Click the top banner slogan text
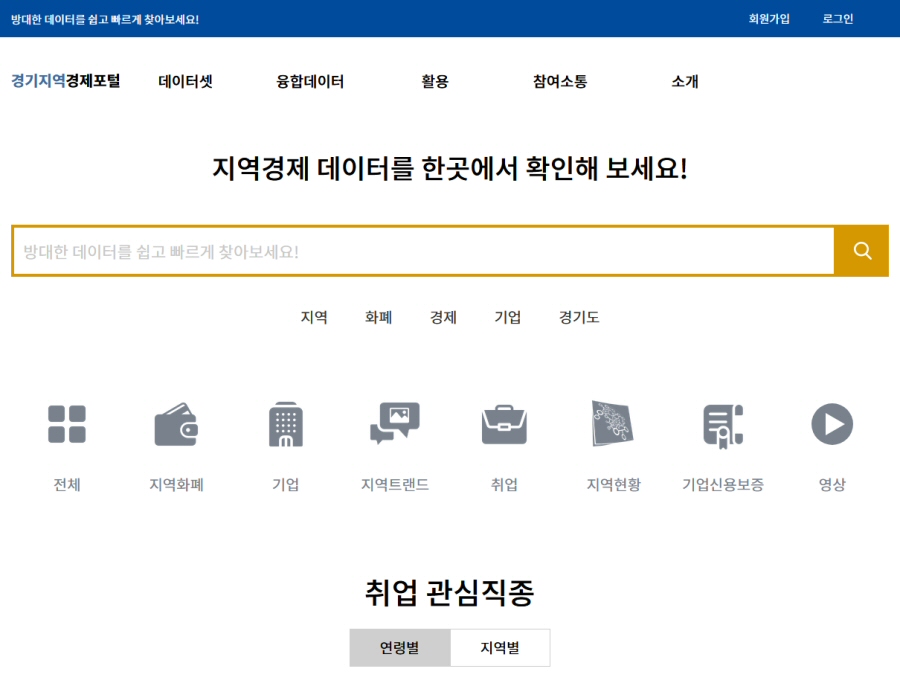Viewport: 900px width, 692px height. (105, 20)
